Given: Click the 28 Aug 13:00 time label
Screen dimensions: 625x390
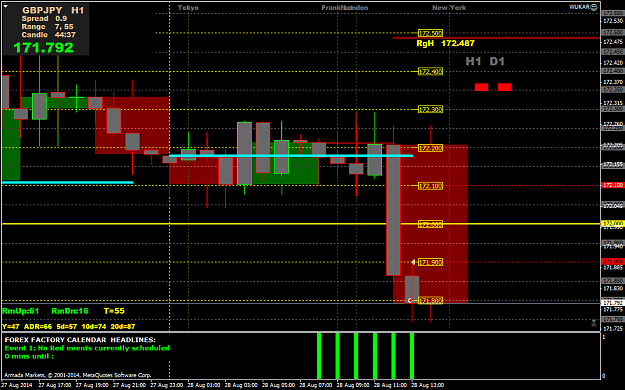Looking at the screenshot, I should tap(428, 385).
